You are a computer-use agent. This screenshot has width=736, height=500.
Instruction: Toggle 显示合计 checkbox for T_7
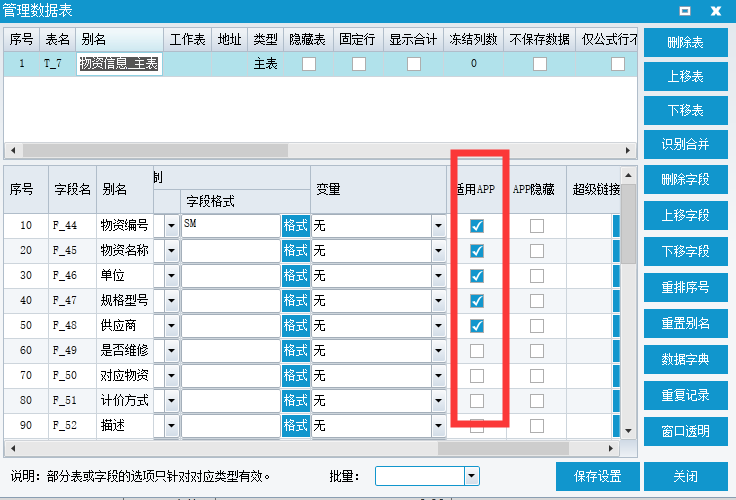(x=414, y=64)
